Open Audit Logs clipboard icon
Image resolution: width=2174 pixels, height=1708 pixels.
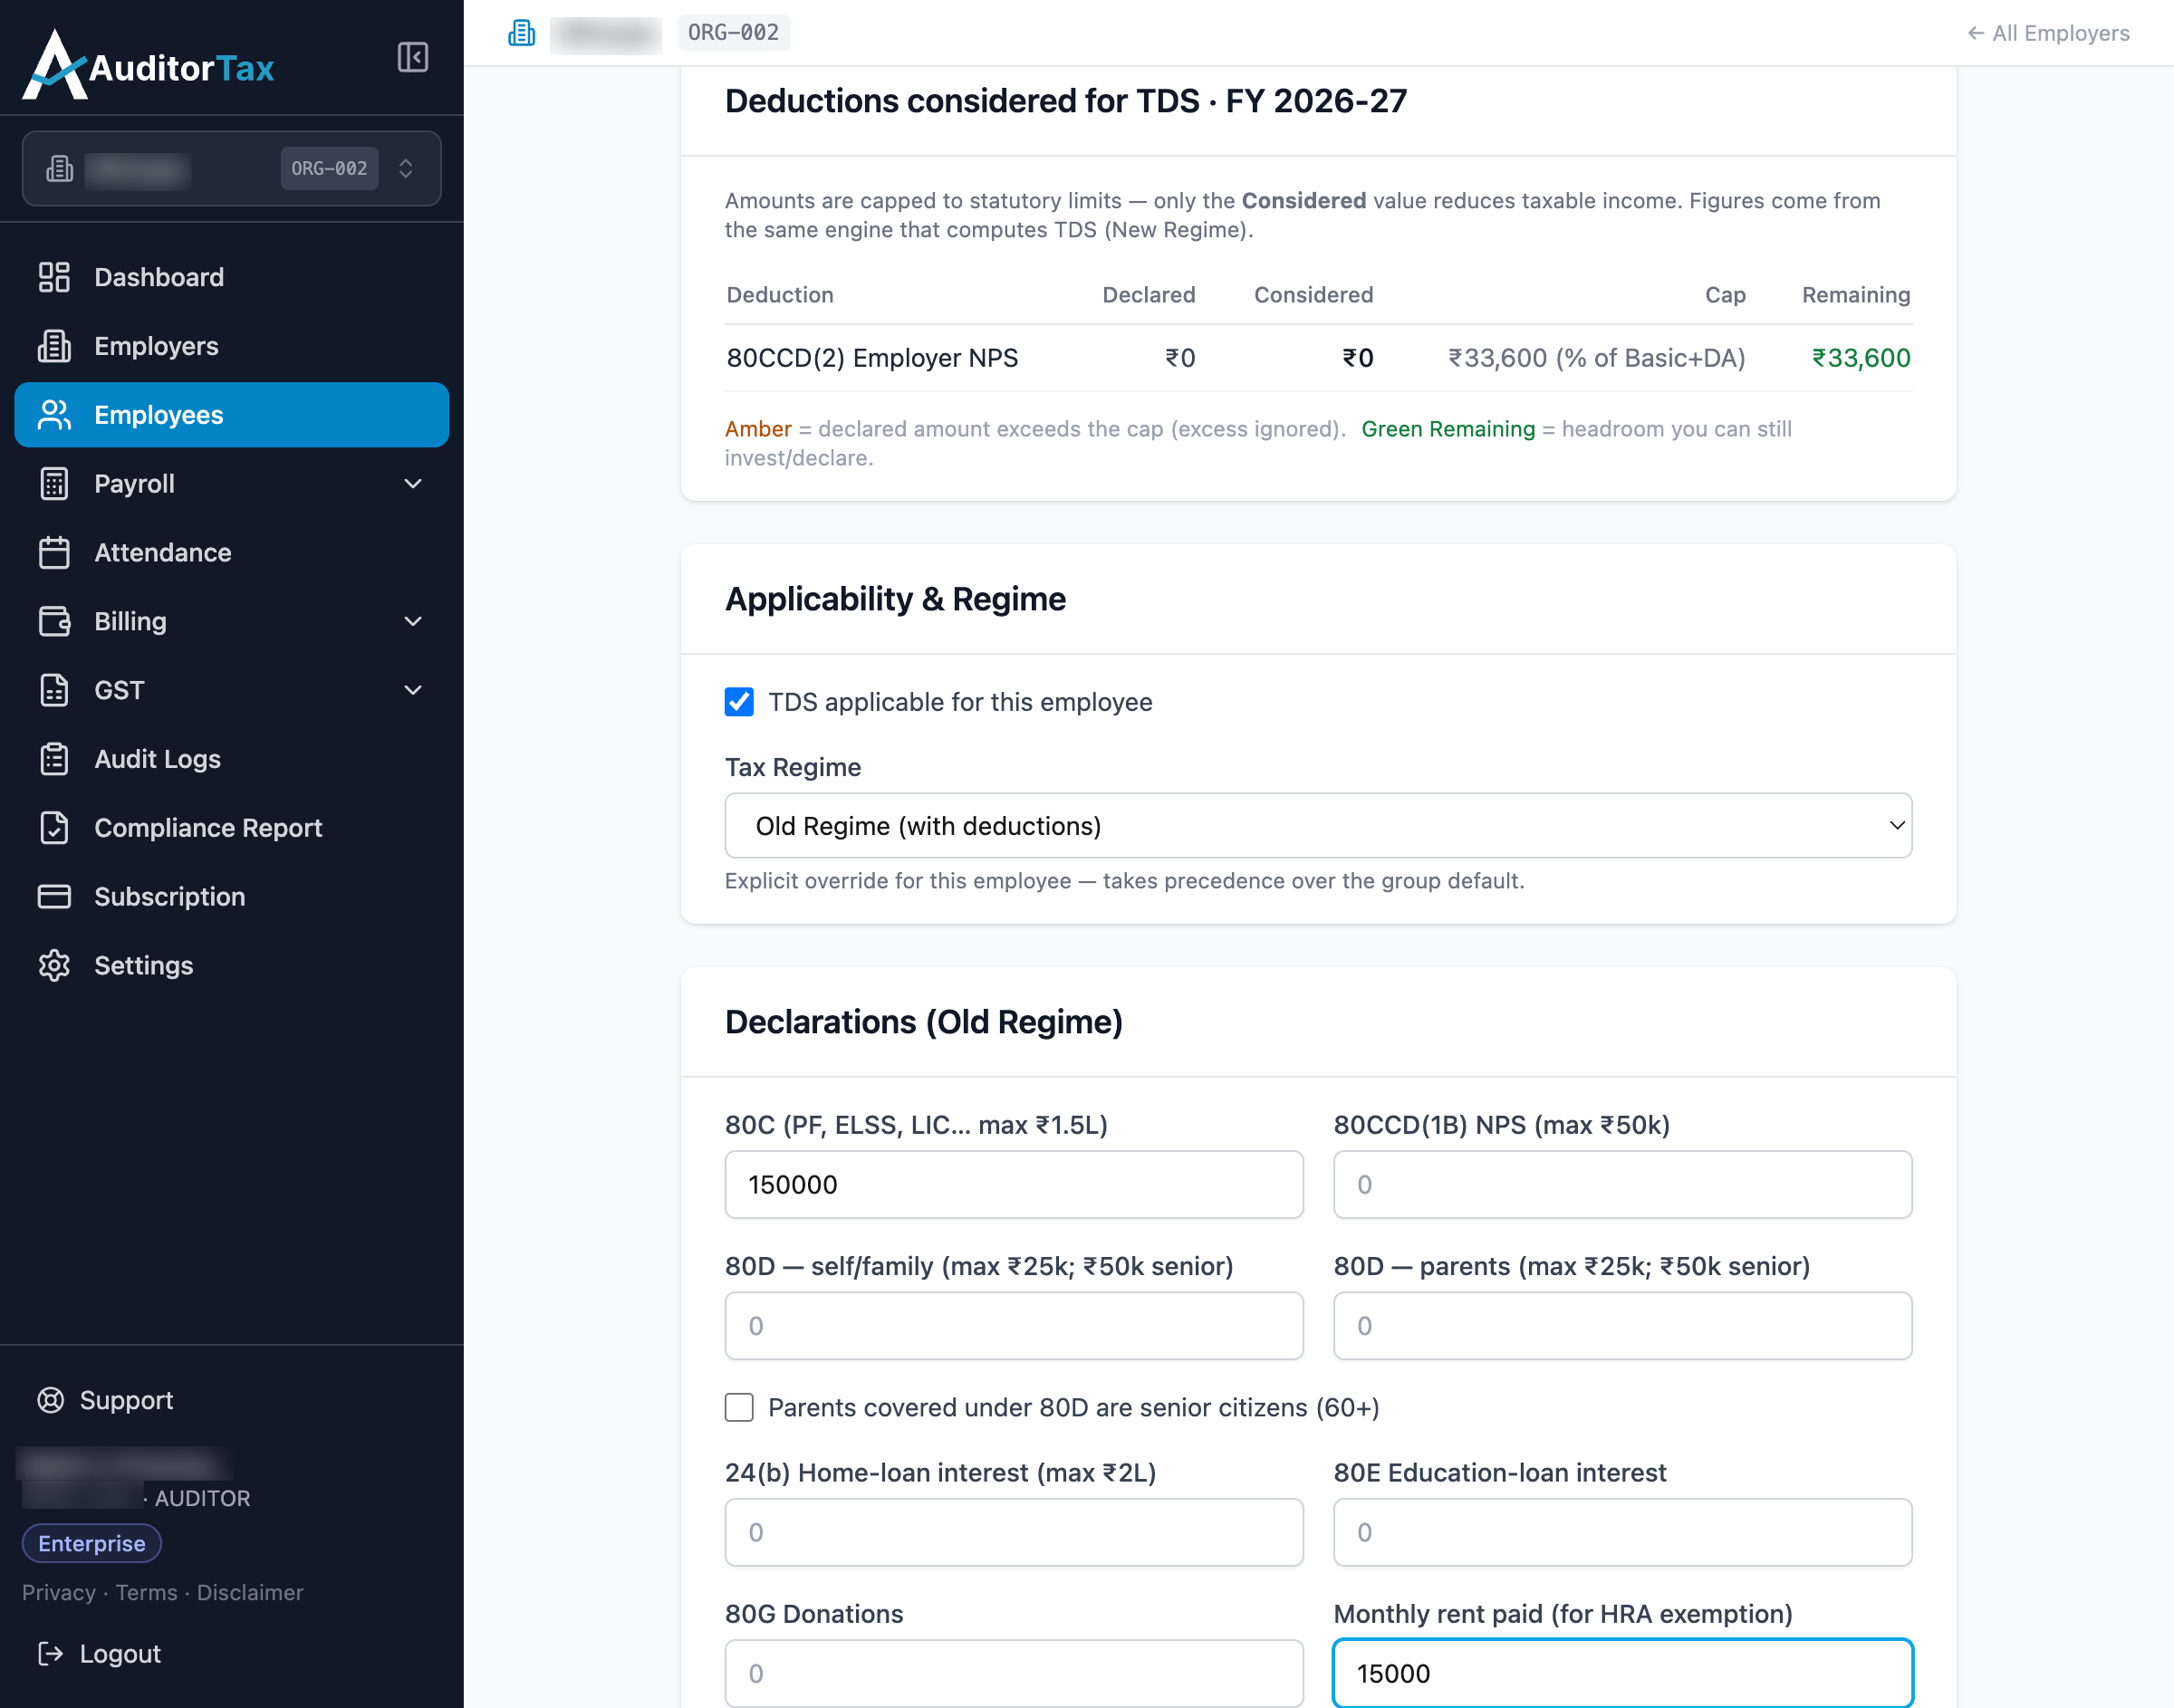coord(54,759)
